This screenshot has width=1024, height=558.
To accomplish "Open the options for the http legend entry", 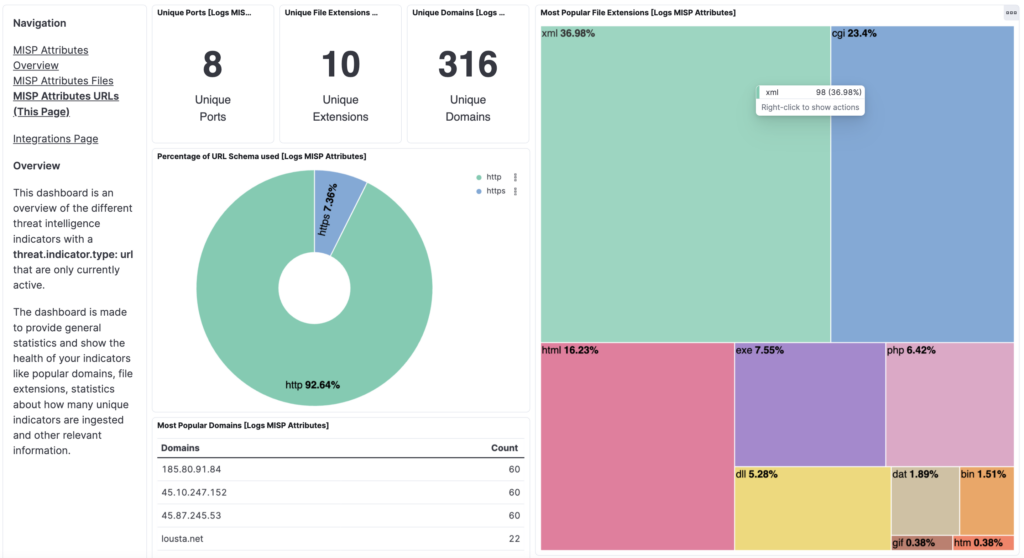I will (515, 177).
